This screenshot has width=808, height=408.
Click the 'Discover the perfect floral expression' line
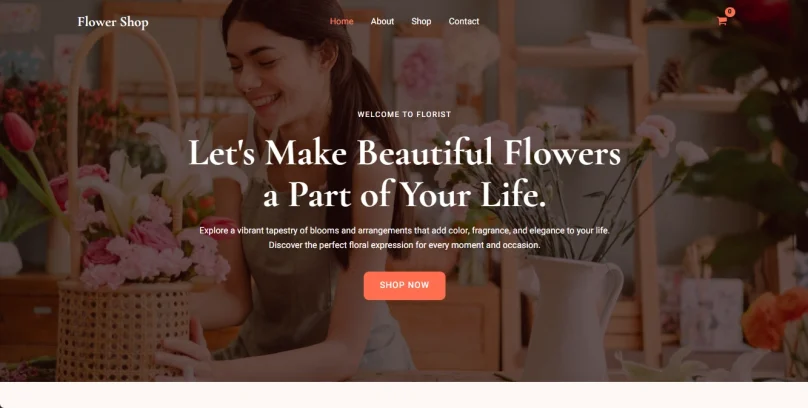click(x=405, y=245)
